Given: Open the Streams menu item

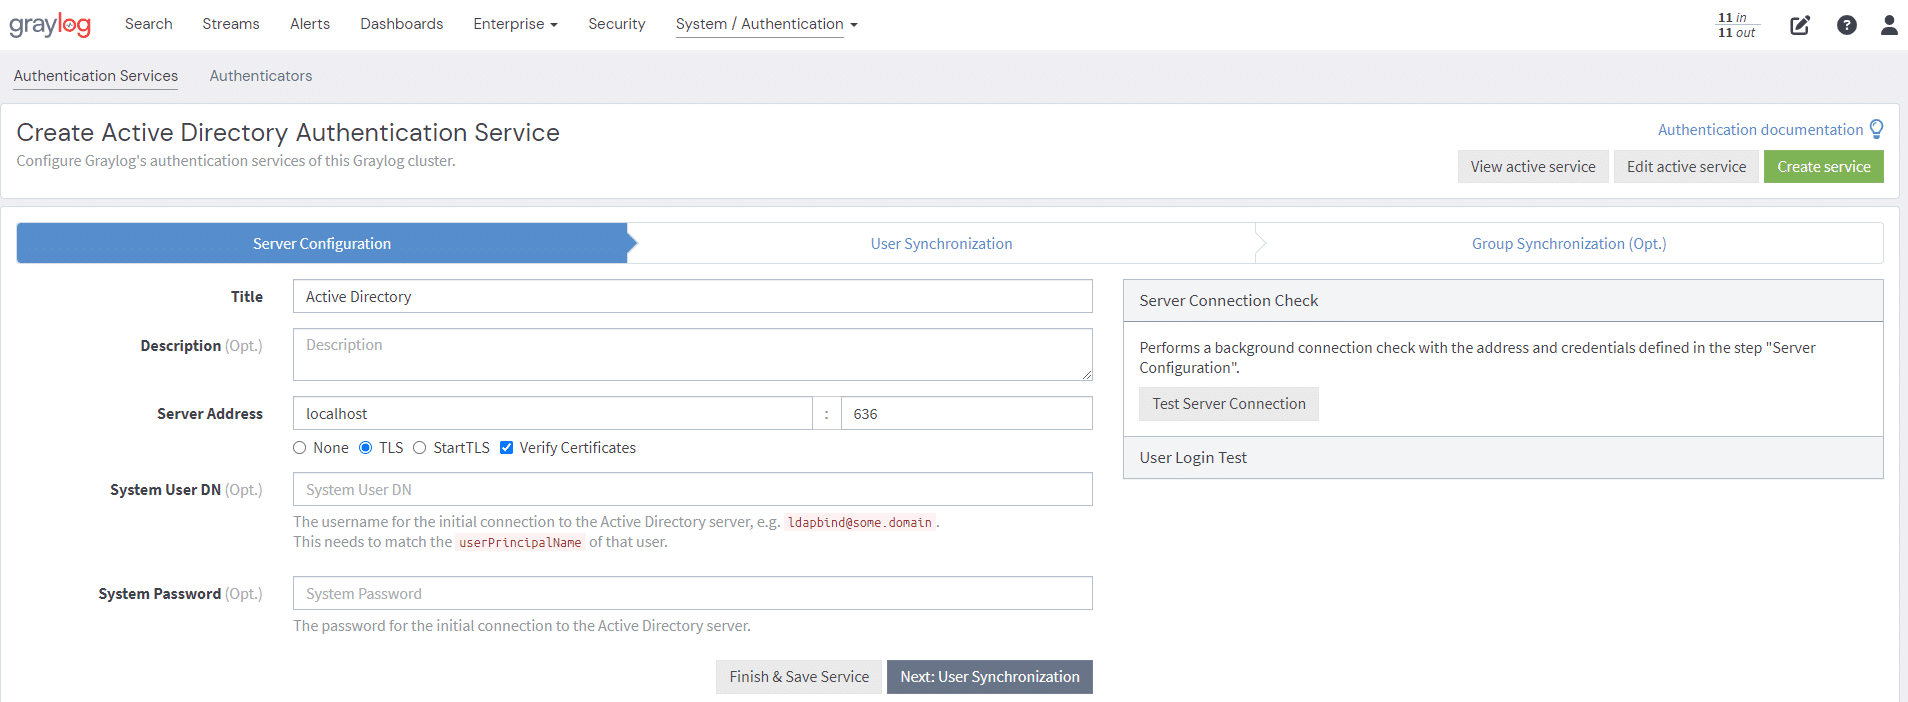Looking at the screenshot, I should (231, 24).
